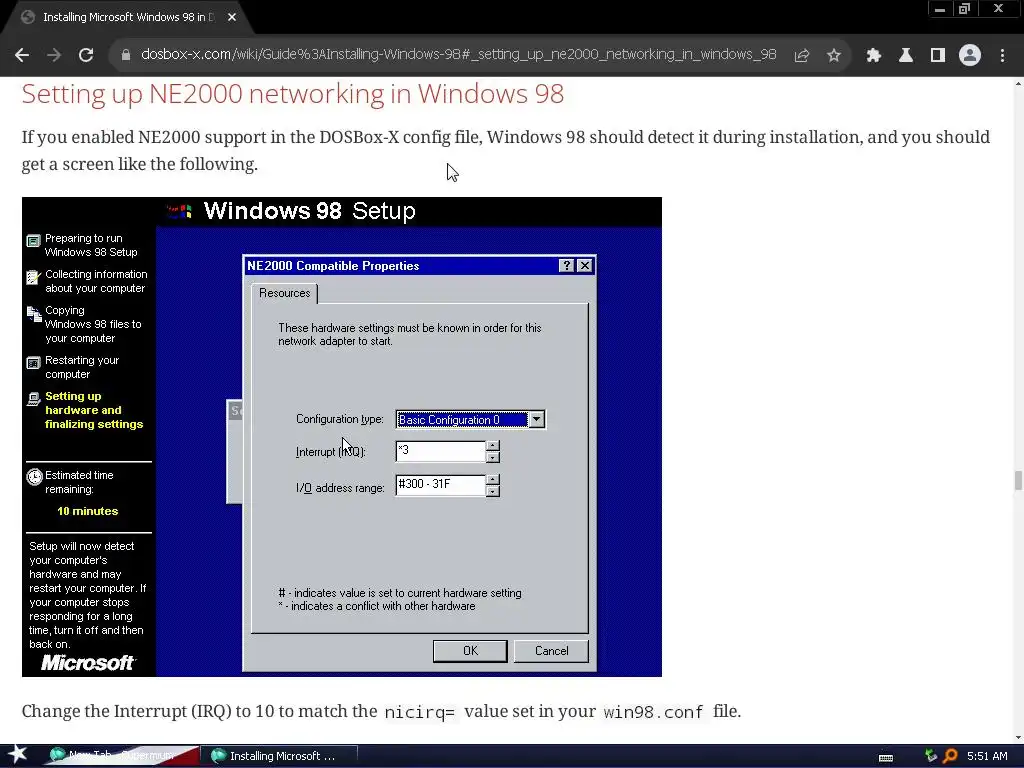The width and height of the screenshot is (1024, 768).
Task: Click the scrollbar down arrow
Action: click(x=1018, y=738)
